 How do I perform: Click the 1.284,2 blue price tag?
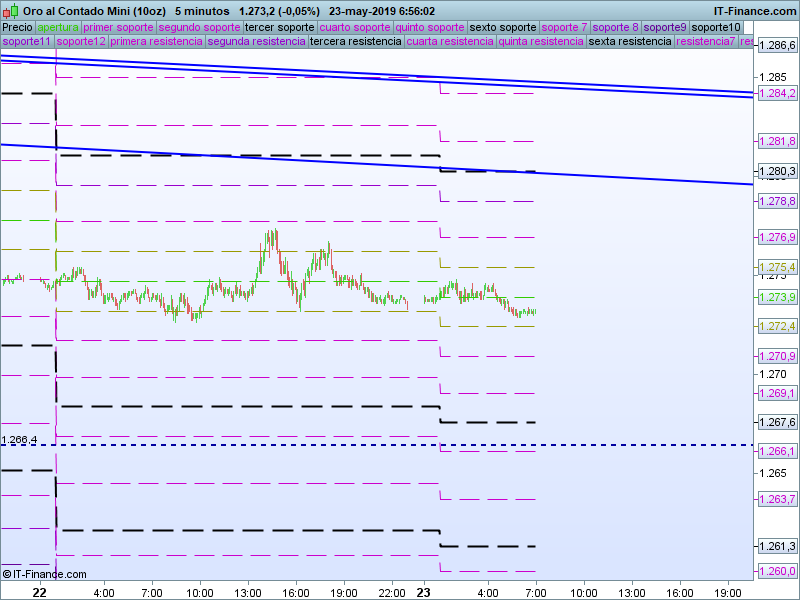tap(778, 93)
